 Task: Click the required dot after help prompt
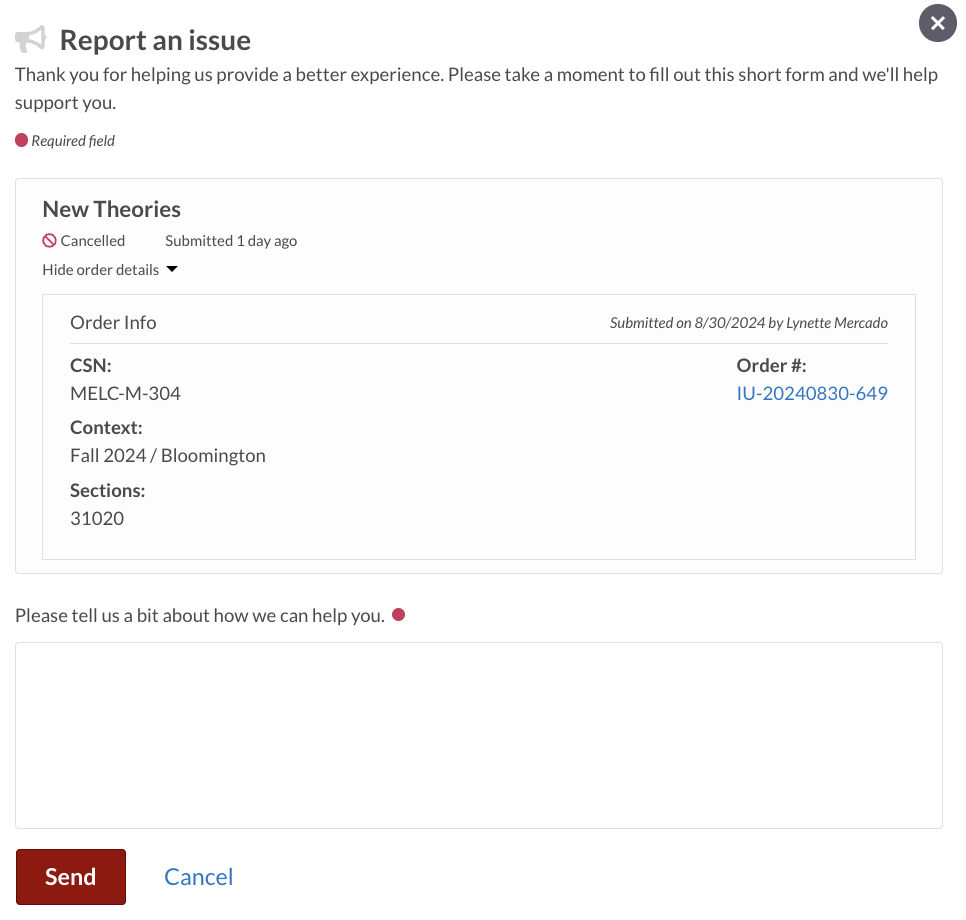point(399,614)
